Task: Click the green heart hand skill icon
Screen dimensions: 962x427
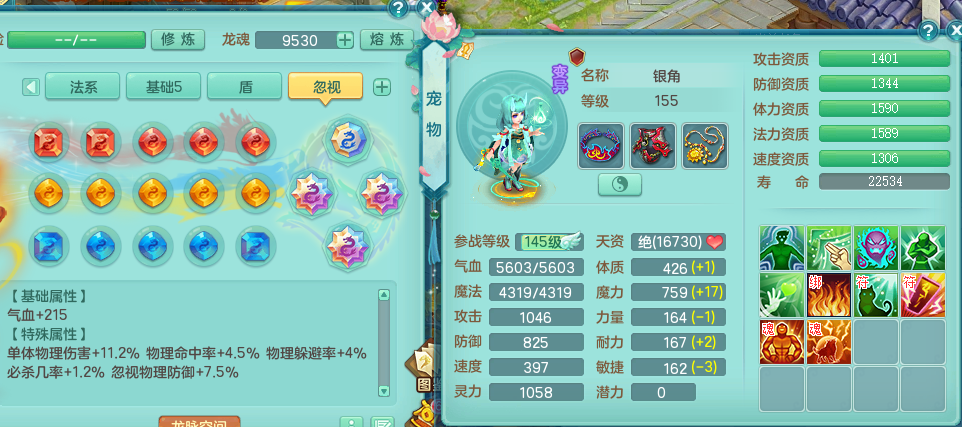Action: coord(782,295)
